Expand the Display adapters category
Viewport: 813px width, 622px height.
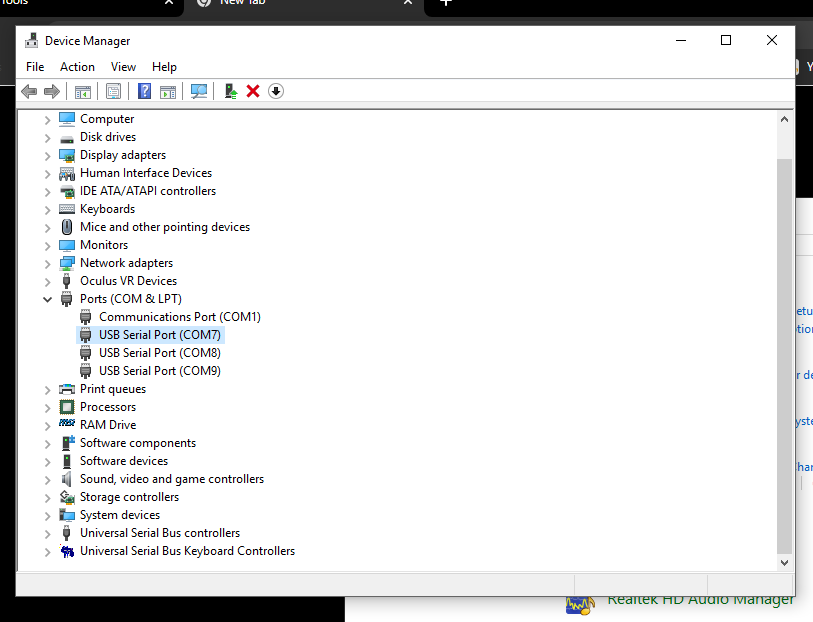[x=47, y=156]
